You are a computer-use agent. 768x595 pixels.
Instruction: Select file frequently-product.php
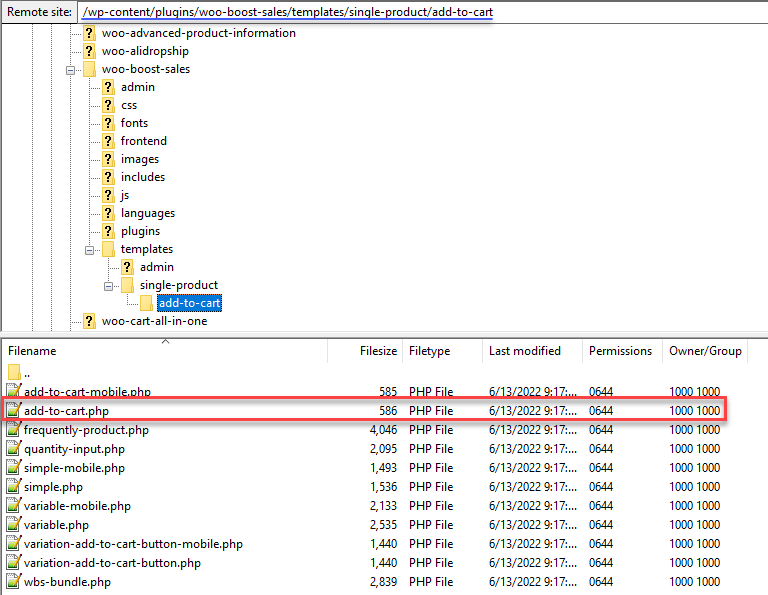[86, 430]
